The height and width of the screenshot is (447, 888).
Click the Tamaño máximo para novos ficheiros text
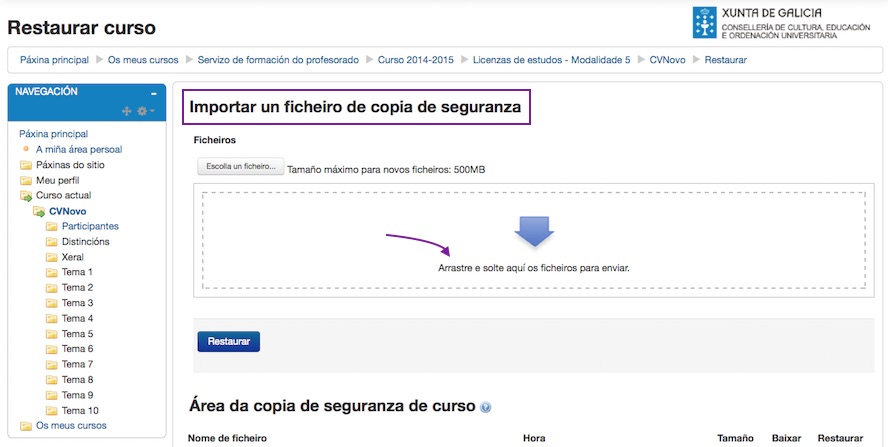click(386, 170)
